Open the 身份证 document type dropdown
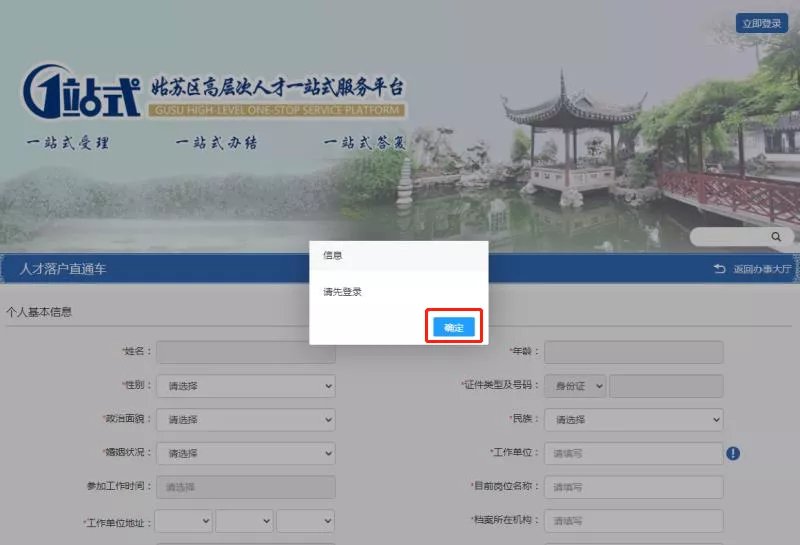The height and width of the screenshot is (545, 800). coord(575,386)
